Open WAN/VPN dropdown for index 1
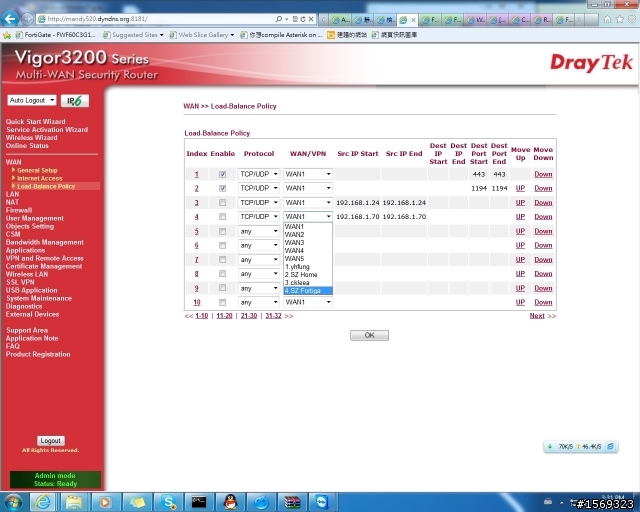Screen dimensions: 640x512 click(x=308, y=174)
